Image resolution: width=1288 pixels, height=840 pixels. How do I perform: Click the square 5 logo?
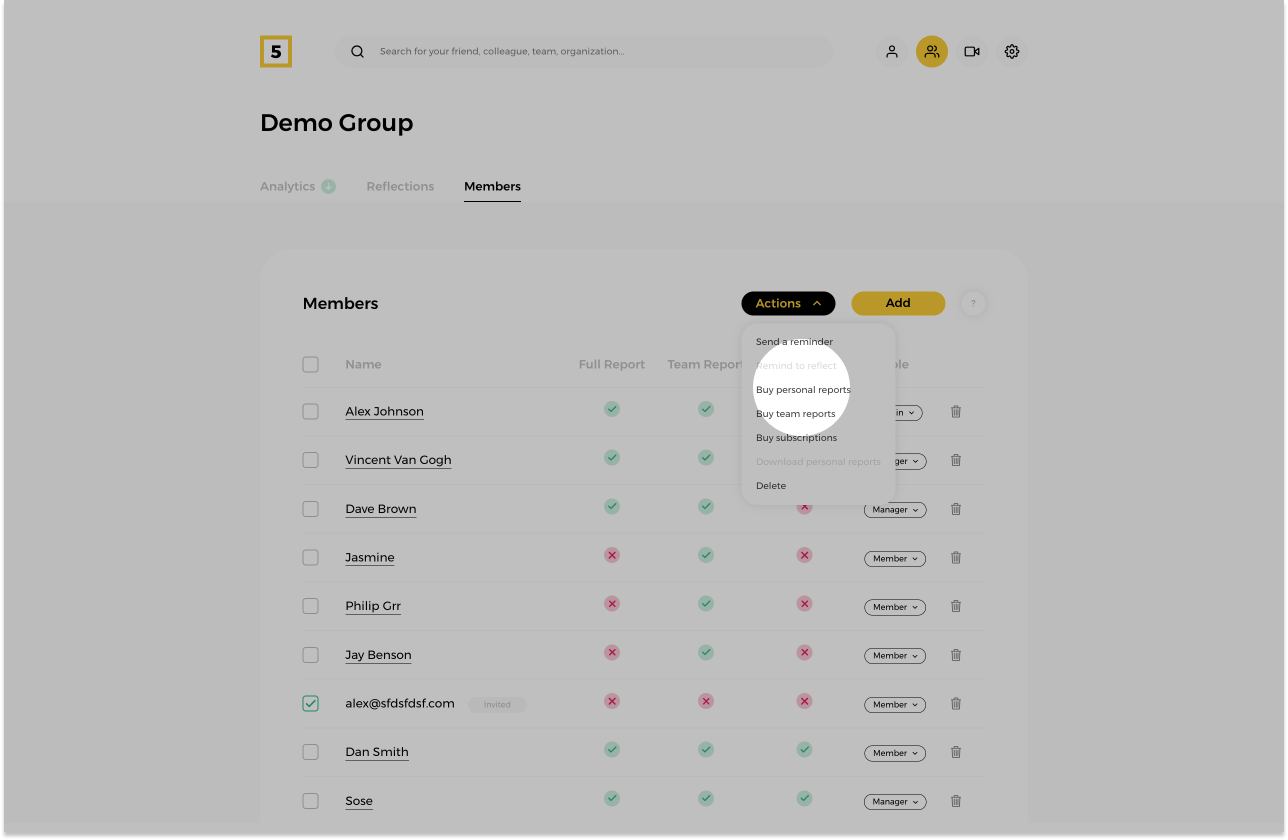[276, 52]
